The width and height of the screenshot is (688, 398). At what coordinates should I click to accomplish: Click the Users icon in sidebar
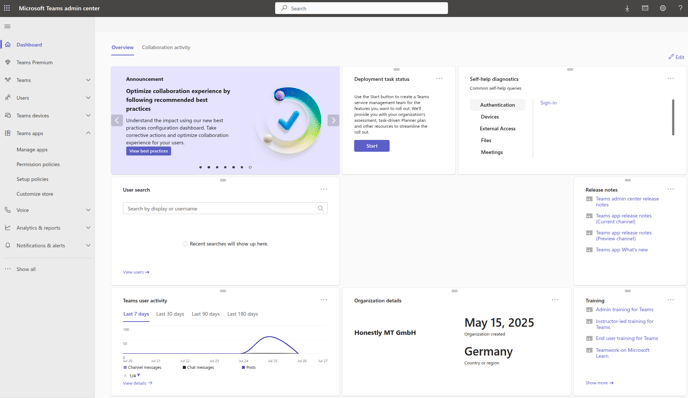tap(7, 97)
